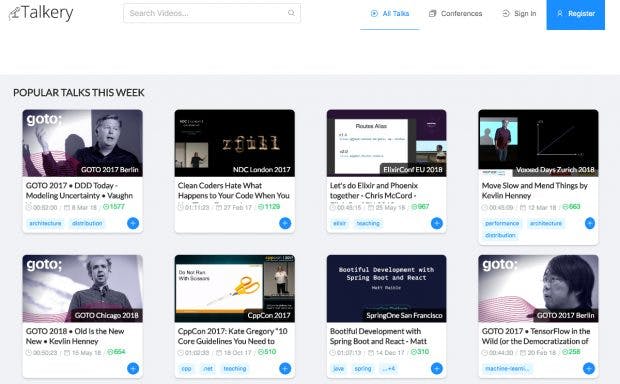
Task: Select elixir tag on Chris McCord talk
Action: coord(339,223)
